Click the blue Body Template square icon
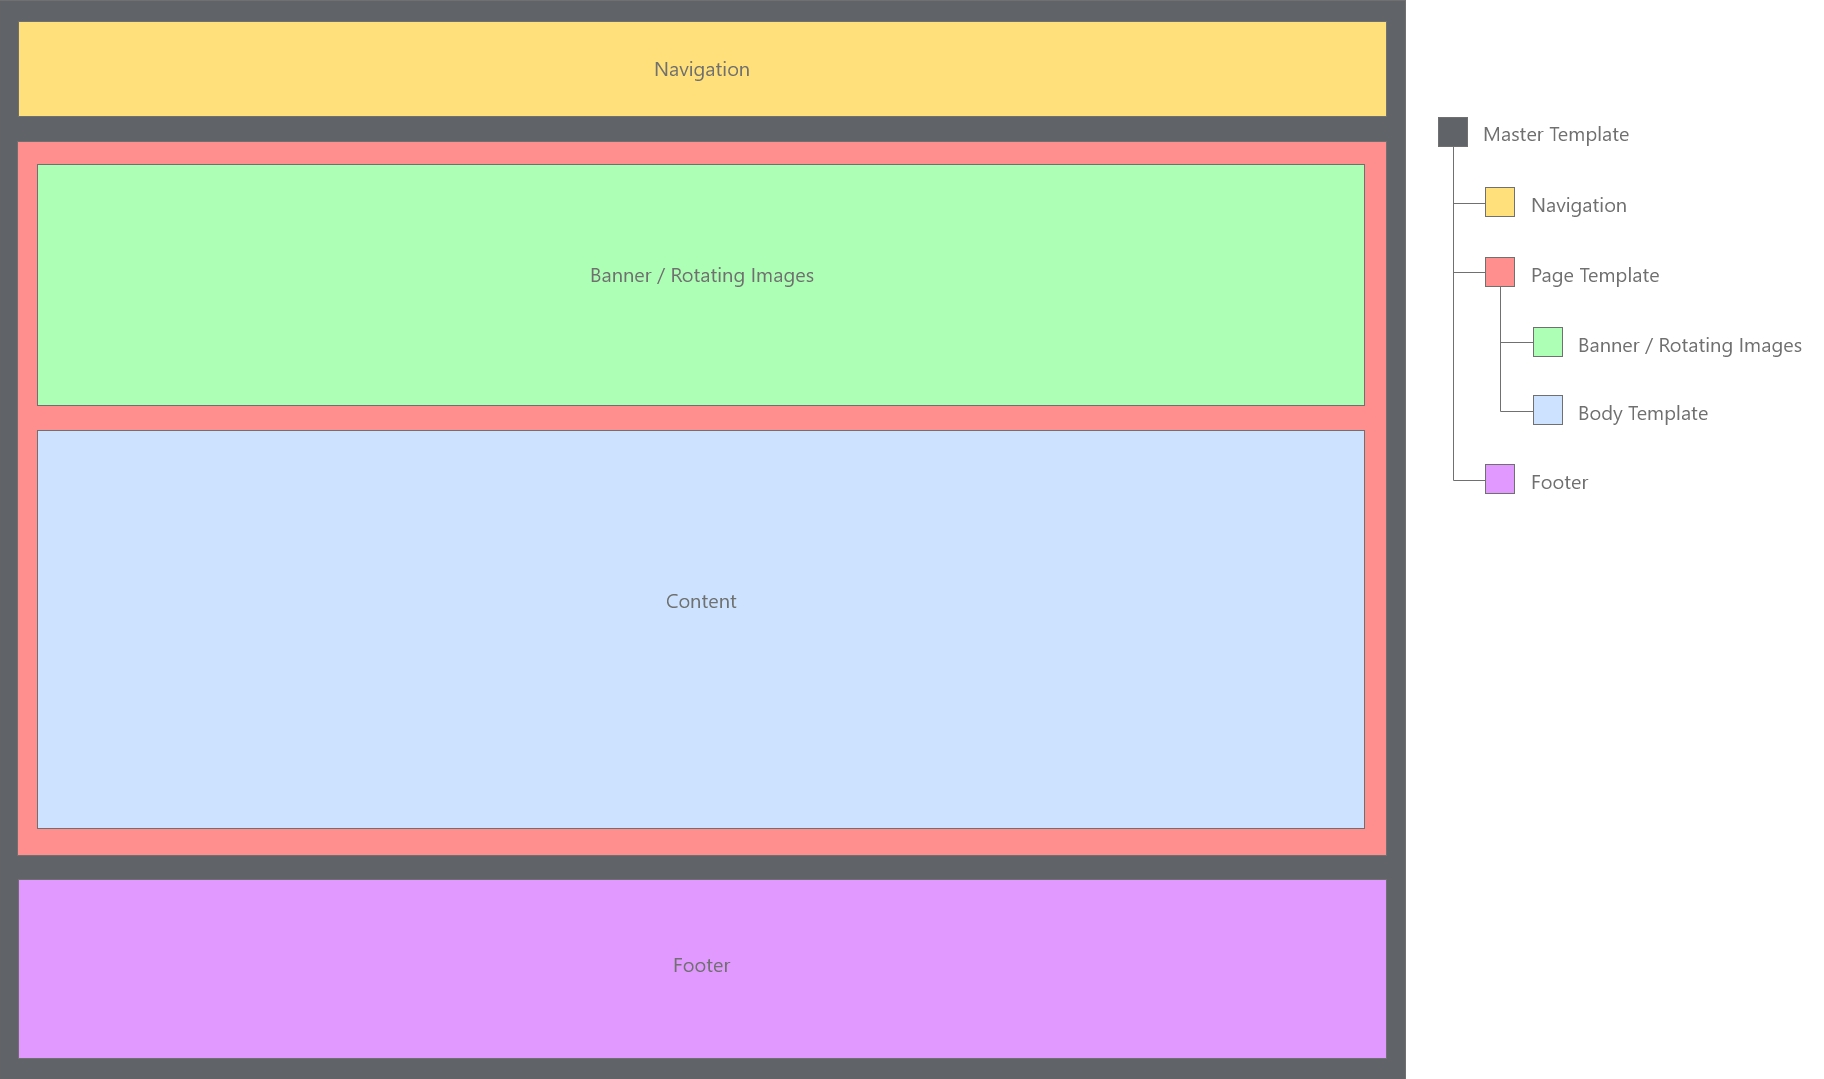Screen dimensions: 1824x1079 [x=1548, y=410]
